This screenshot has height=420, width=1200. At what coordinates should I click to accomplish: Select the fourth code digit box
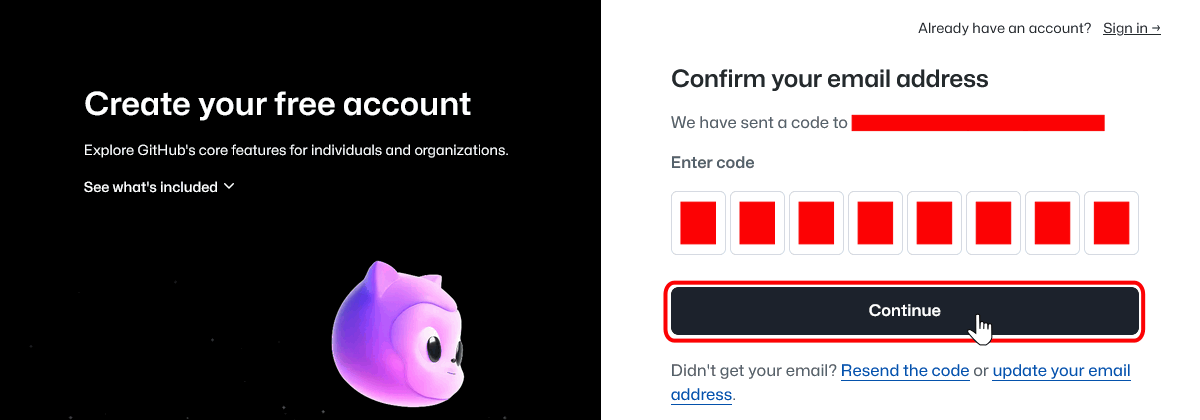point(875,223)
